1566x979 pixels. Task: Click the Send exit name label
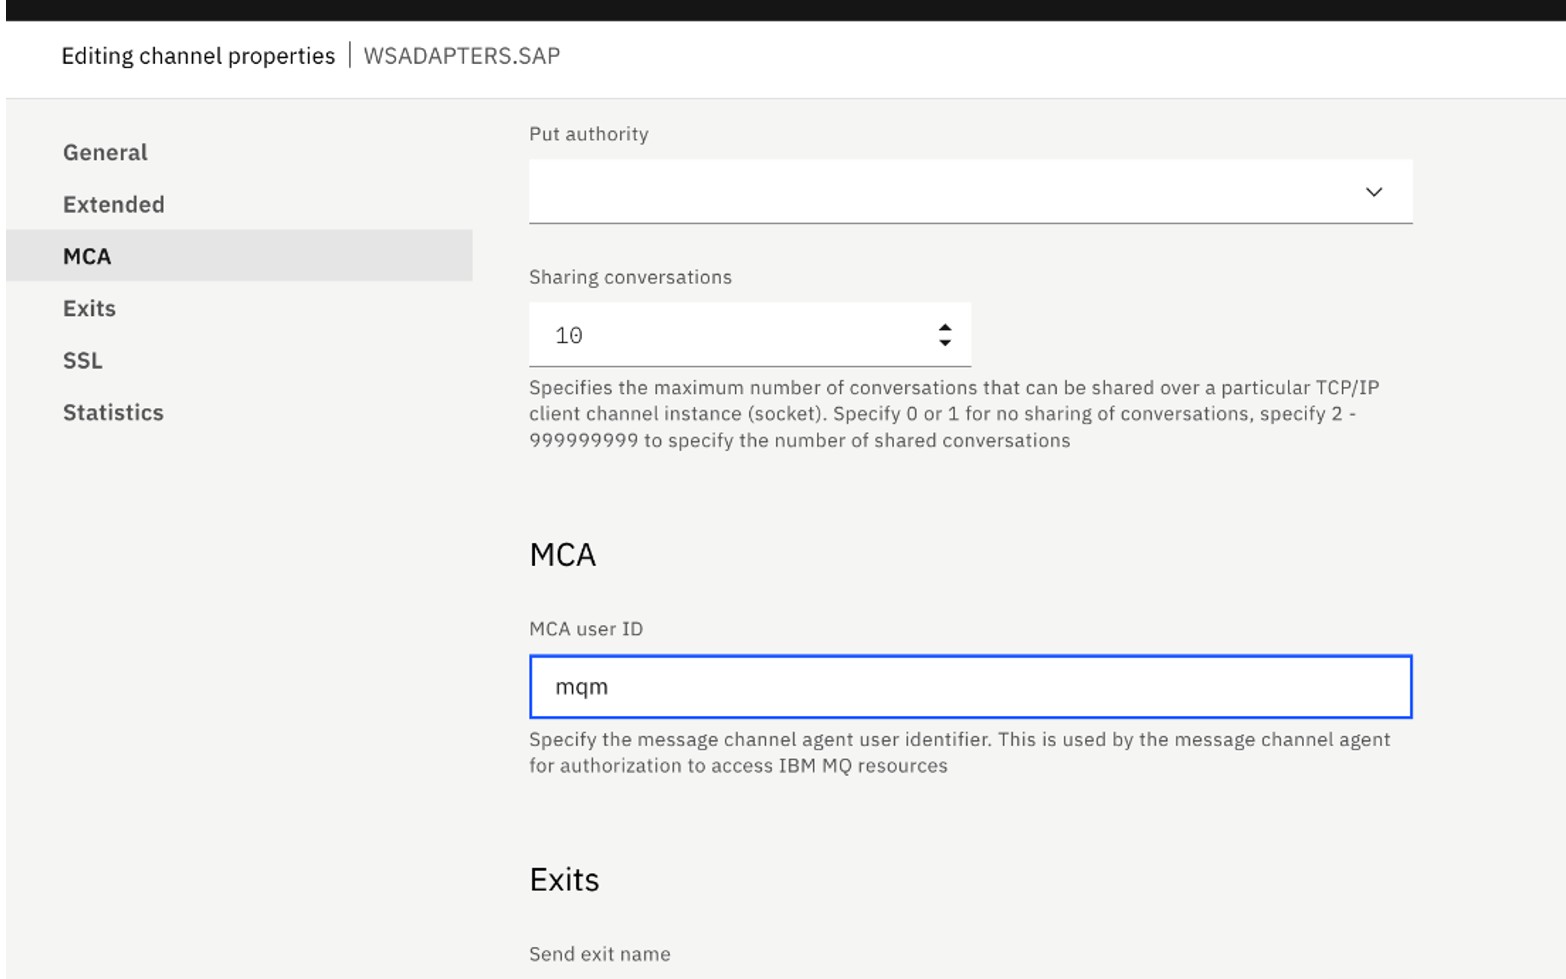point(599,954)
